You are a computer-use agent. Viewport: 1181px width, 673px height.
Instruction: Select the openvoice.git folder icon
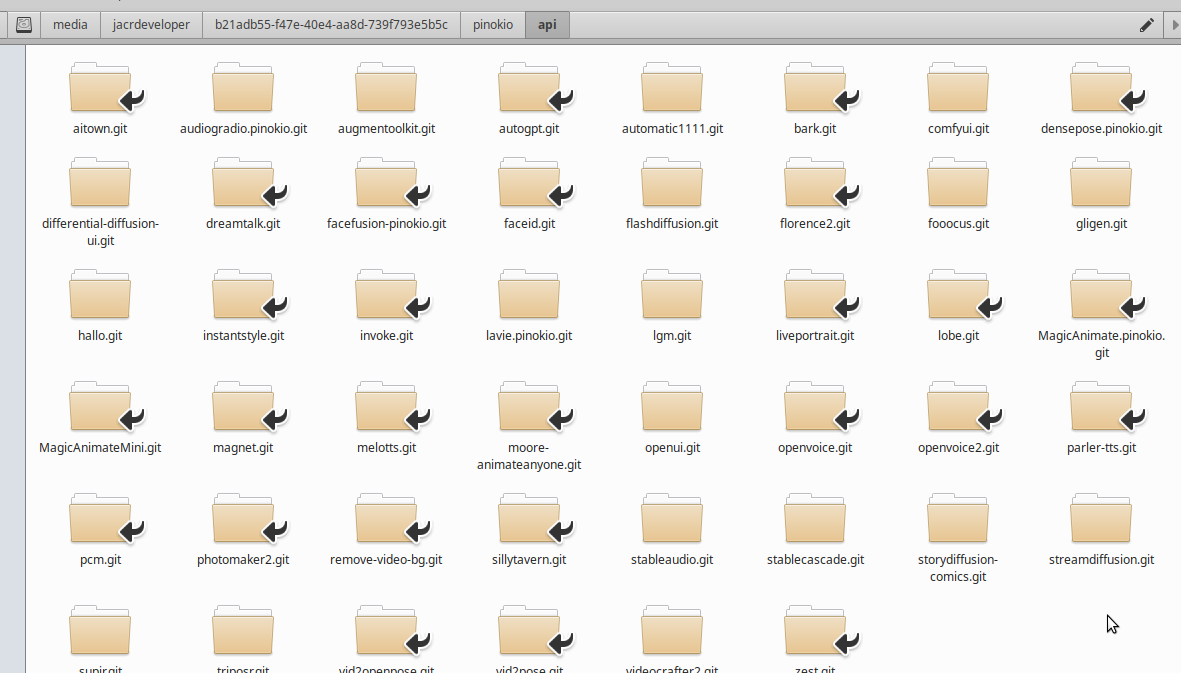coord(815,408)
